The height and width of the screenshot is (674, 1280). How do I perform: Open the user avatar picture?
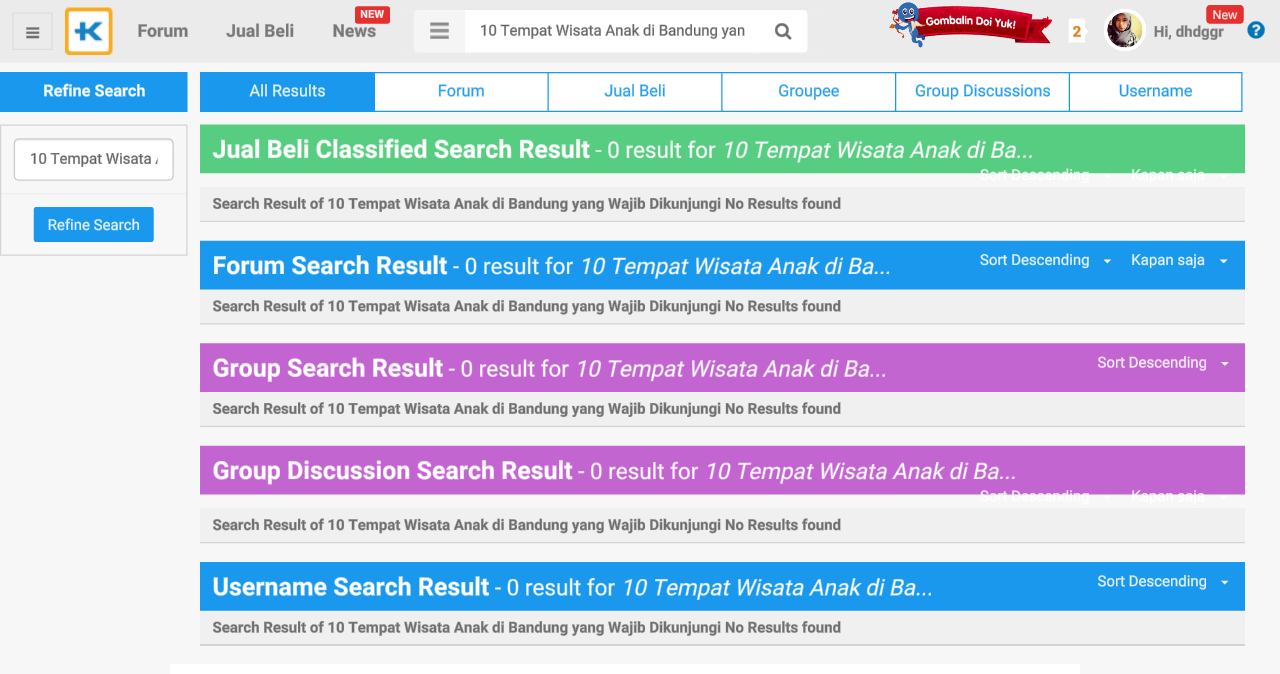pyautogui.click(x=1125, y=31)
